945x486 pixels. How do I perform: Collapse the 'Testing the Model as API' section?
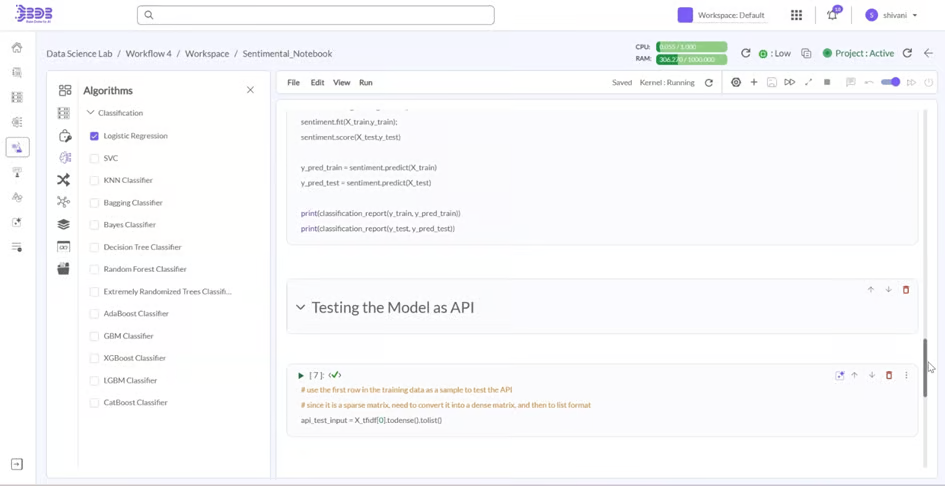pos(300,308)
